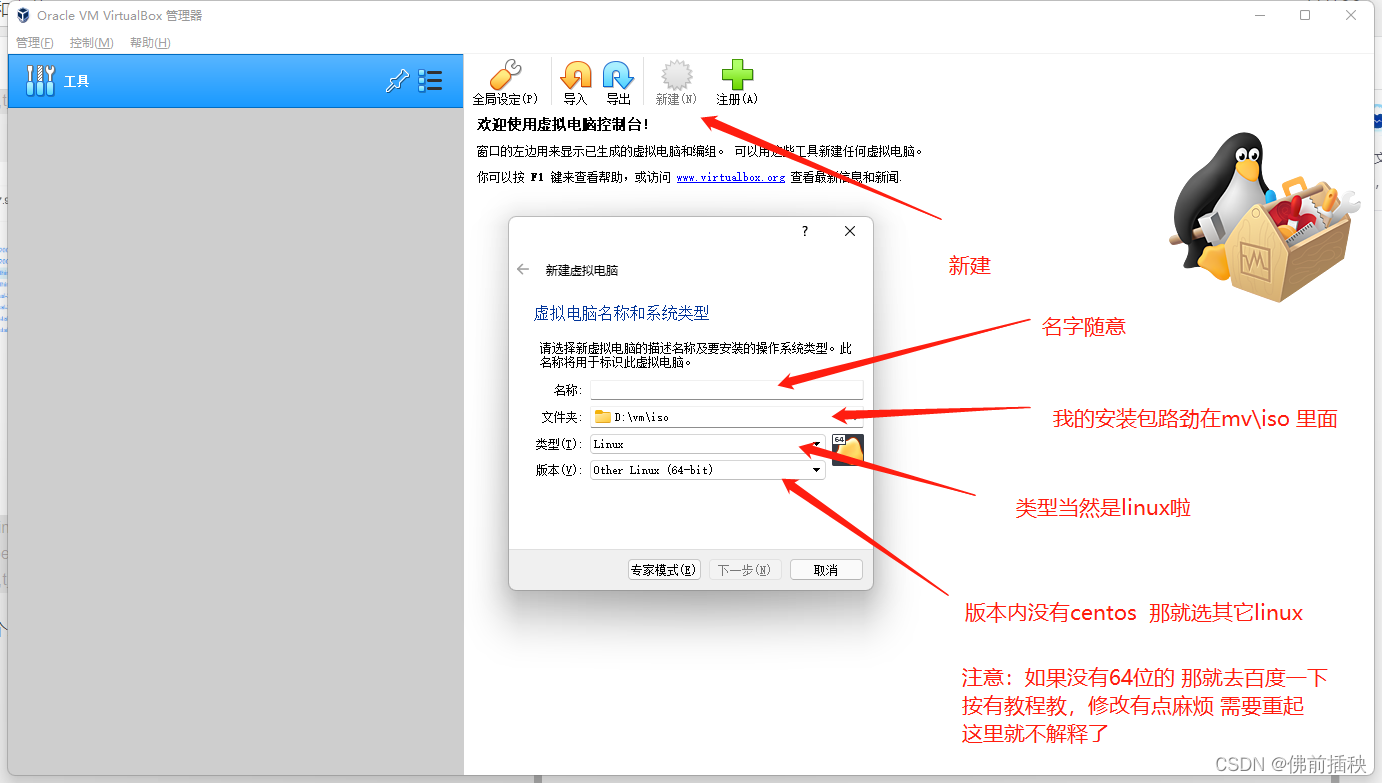Open the 版本 Other Linux (64-bit) dropdown
The image size is (1382, 783).
(x=708, y=470)
